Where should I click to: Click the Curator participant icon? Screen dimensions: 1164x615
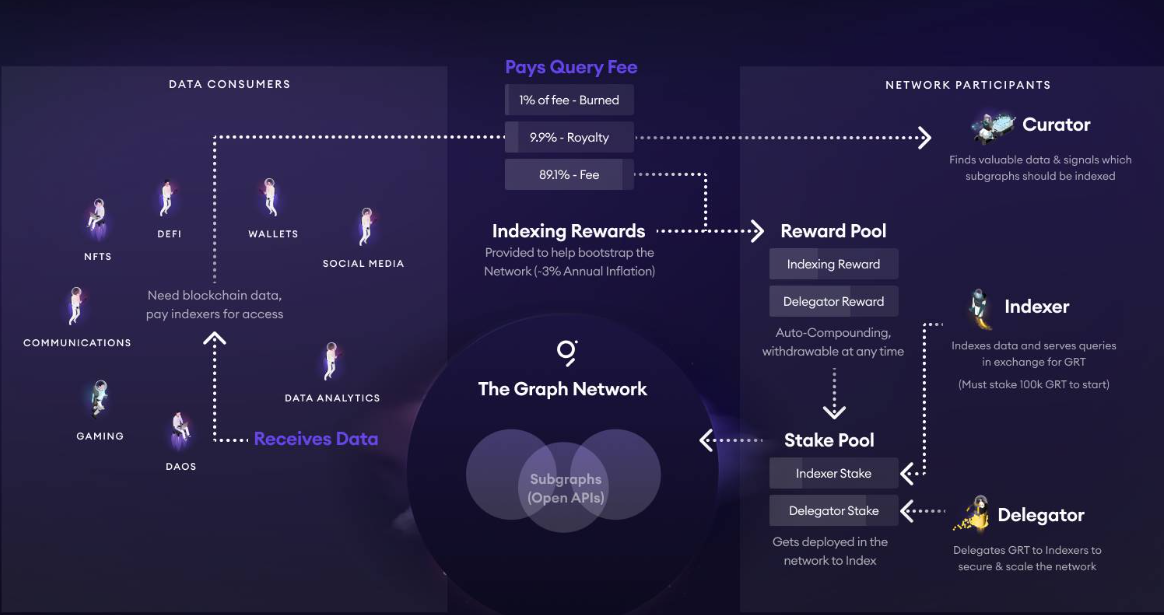click(x=994, y=126)
